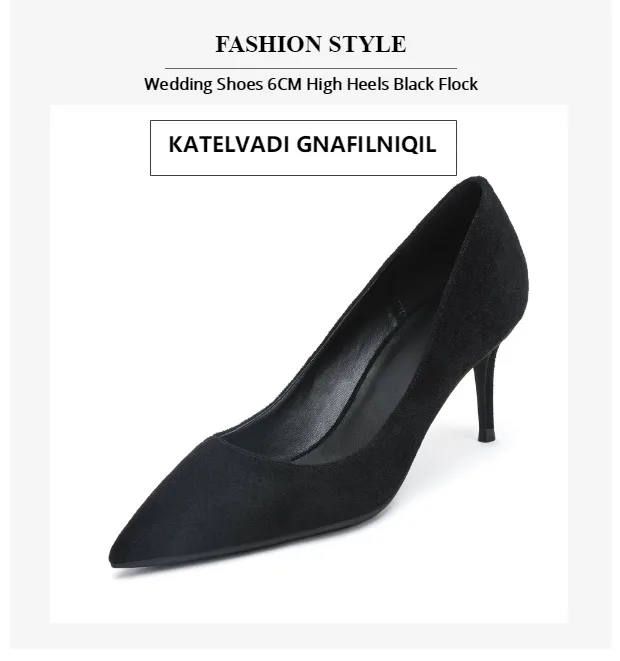
Task: Click the words Wedding Shoes in the subtitle
Action: tap(203, 84)
